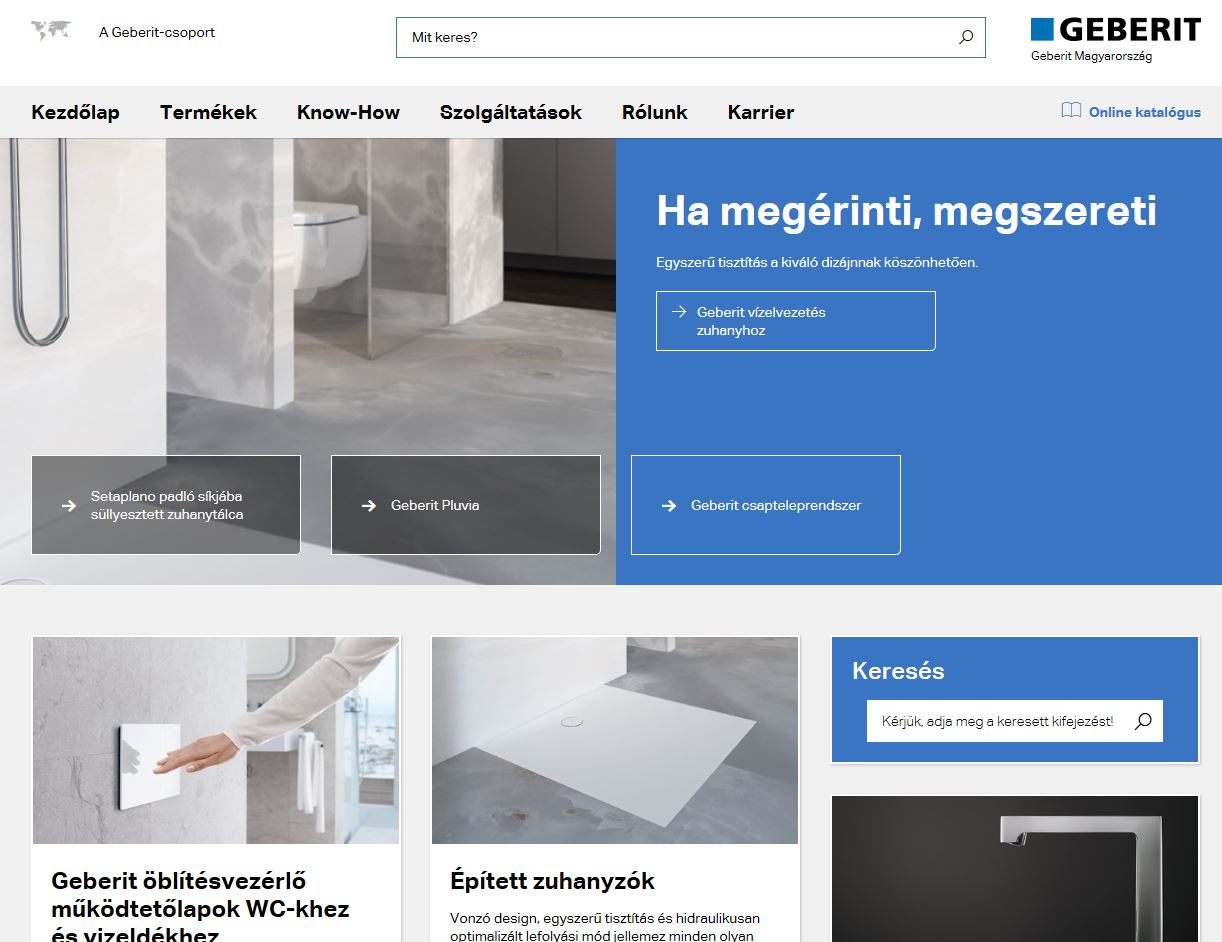Screen dimensions: 1222x942
Task: Open the Karrier menu
Action: (761, 112)
